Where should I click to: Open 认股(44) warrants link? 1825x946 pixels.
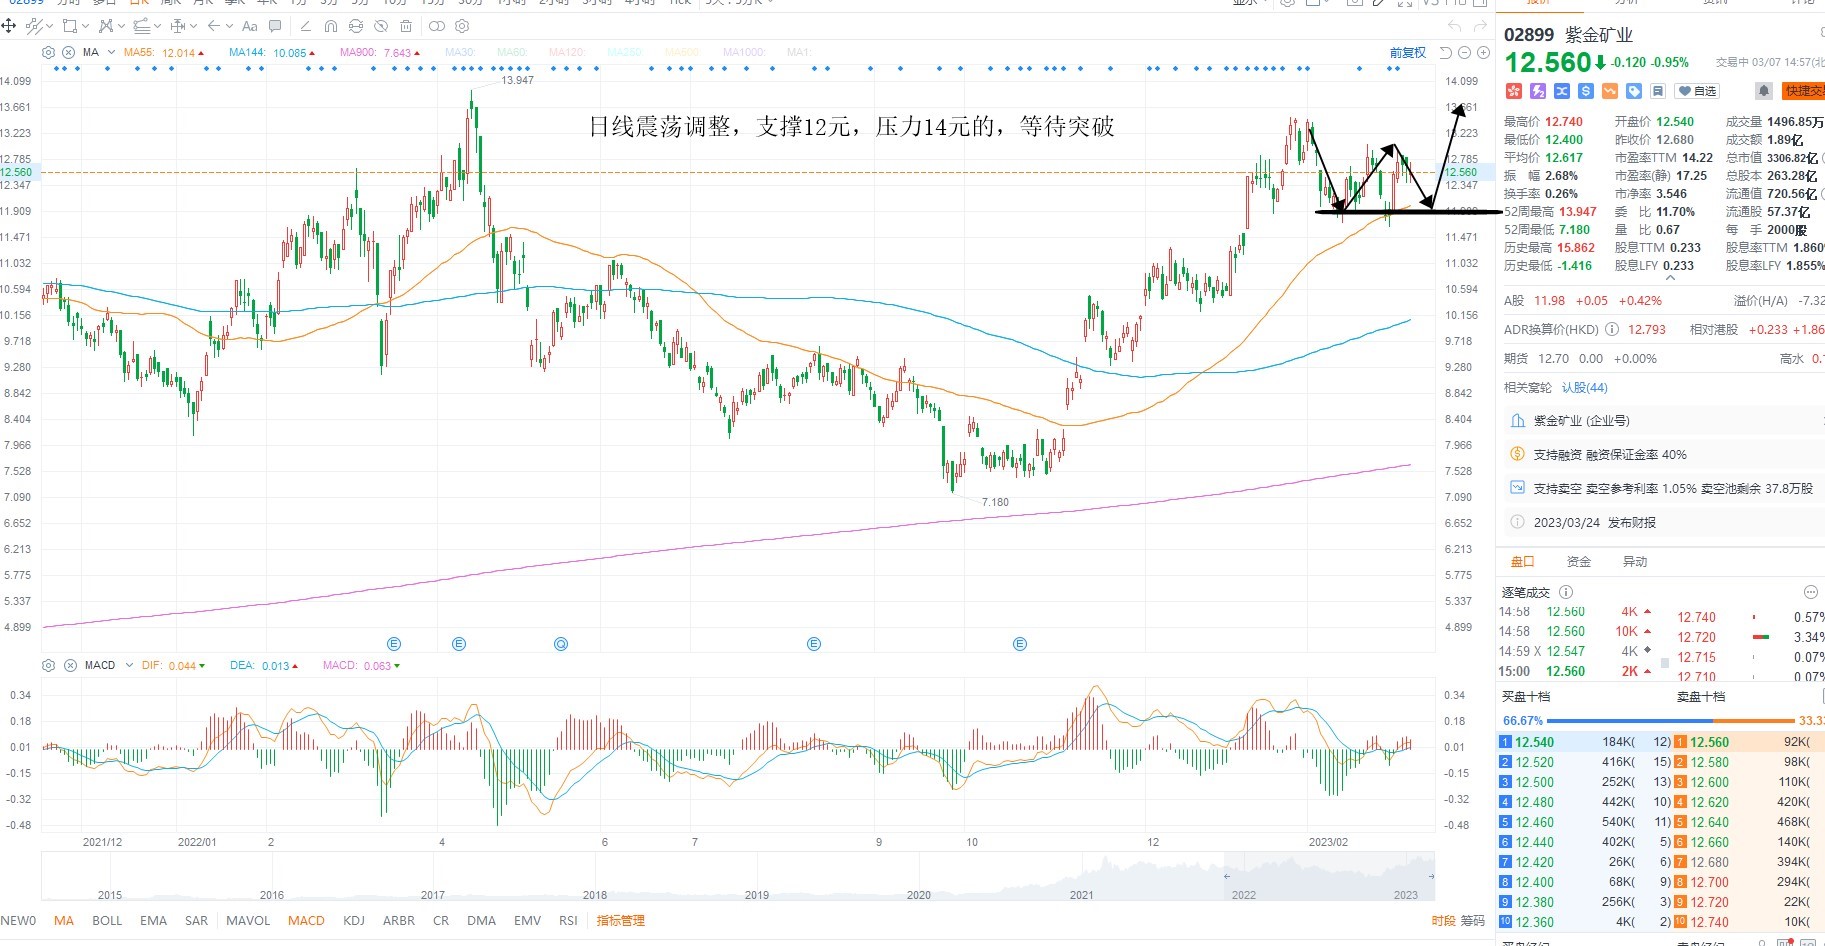(x=1585, y=388)
